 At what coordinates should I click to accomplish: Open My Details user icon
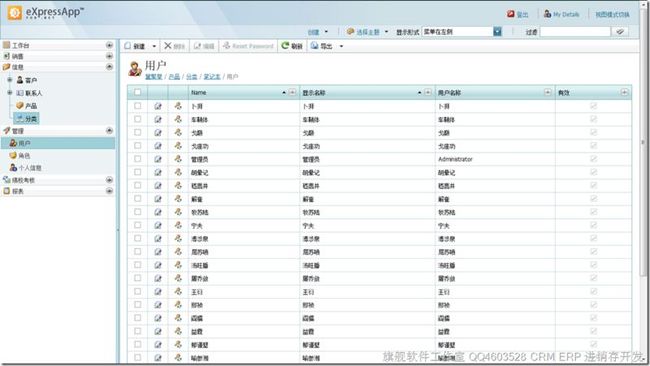click(547, 14)
